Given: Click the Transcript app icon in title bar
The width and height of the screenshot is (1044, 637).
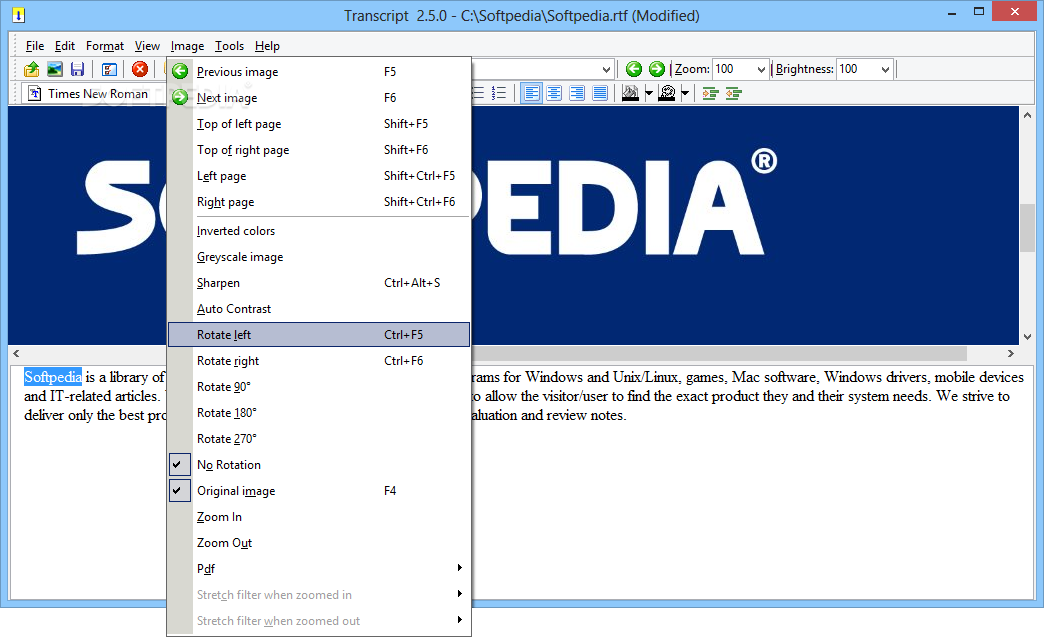Looking at the screenshot, I should tap(18, 15).
